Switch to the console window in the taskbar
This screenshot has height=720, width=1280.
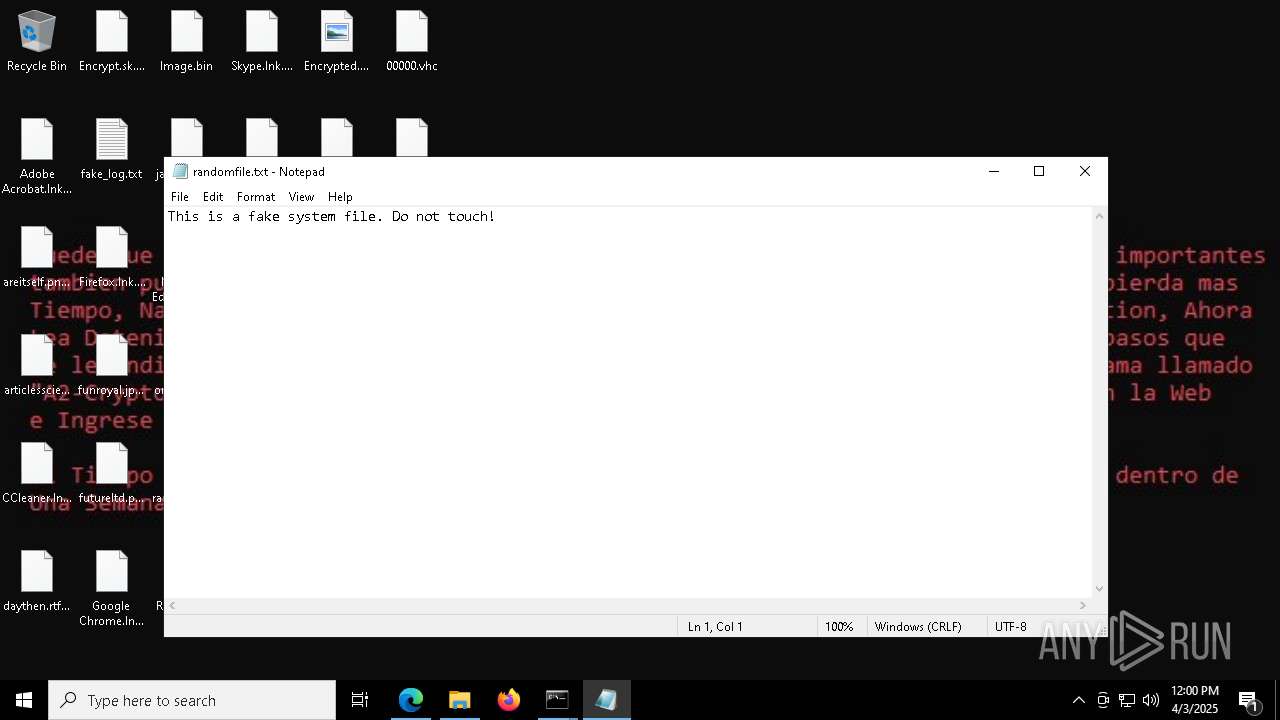click(558, 700)
